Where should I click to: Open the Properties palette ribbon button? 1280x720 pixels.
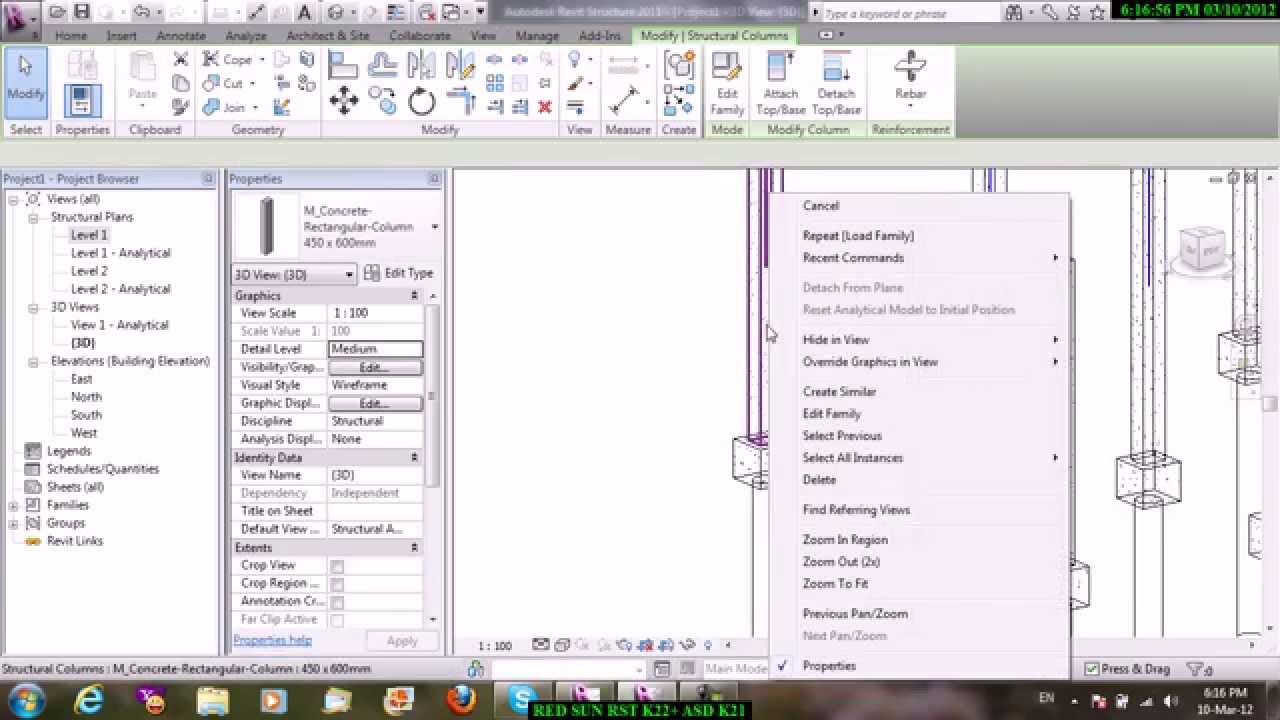click(x=82, y=100)
